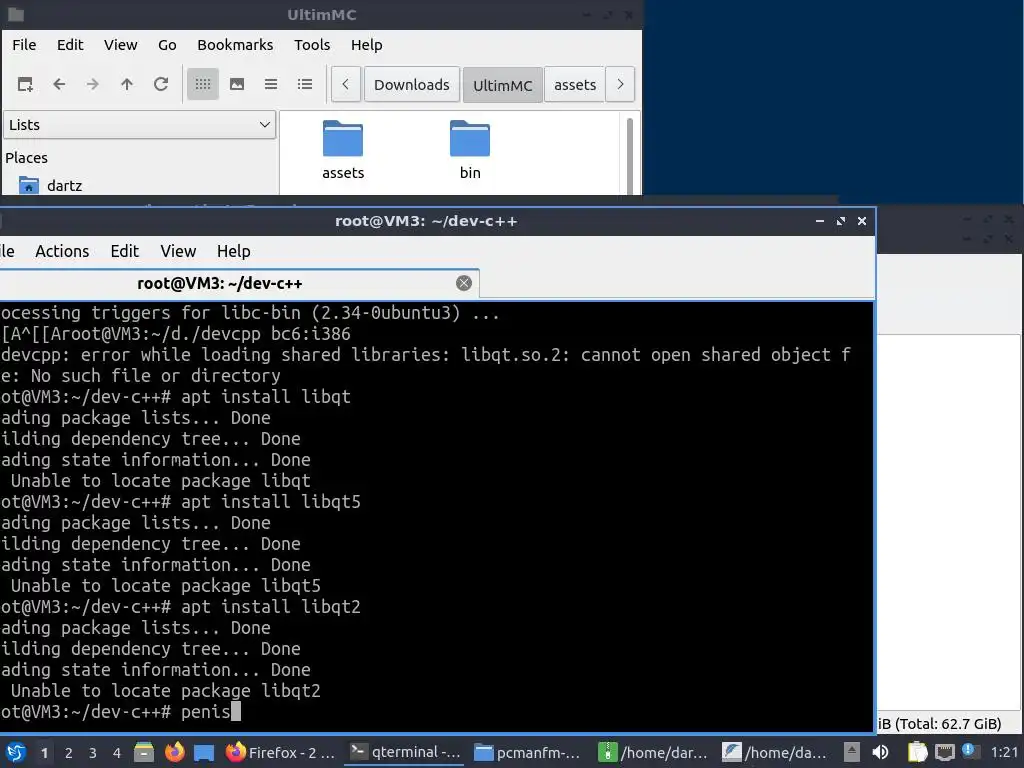Viewport: 1024px width, 768px height.
Task: Open View menu in file manager
Action: [x=121, y=45]
